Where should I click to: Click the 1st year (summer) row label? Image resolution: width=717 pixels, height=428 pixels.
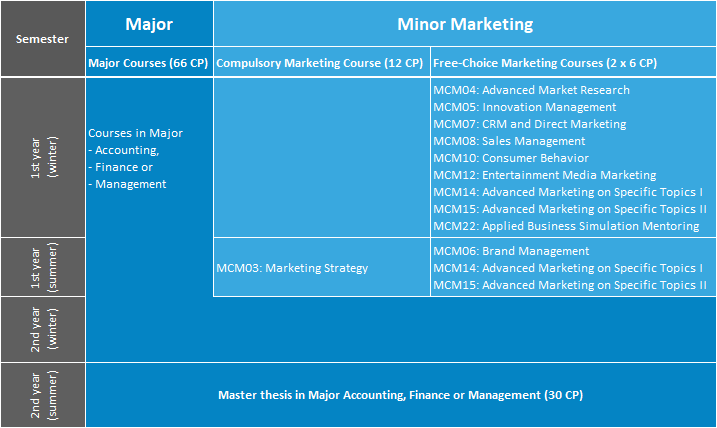point(43,267)
